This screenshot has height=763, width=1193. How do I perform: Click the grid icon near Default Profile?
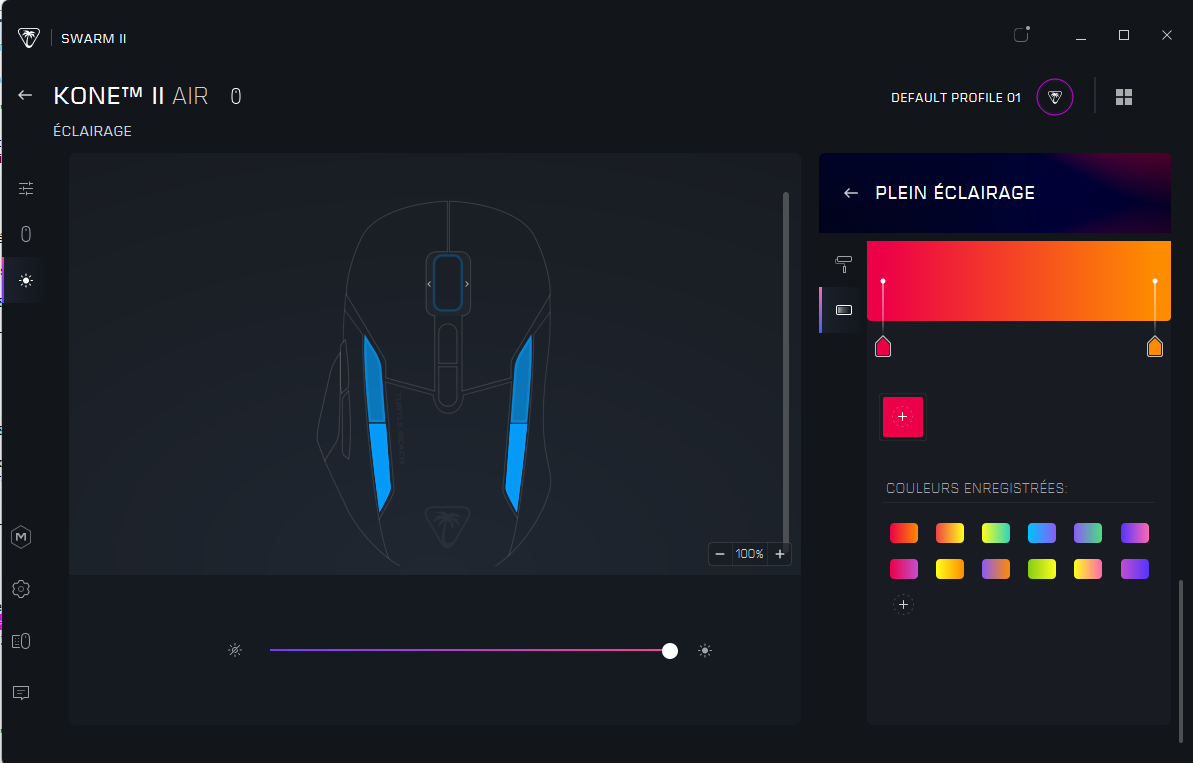click(1124, 96)
